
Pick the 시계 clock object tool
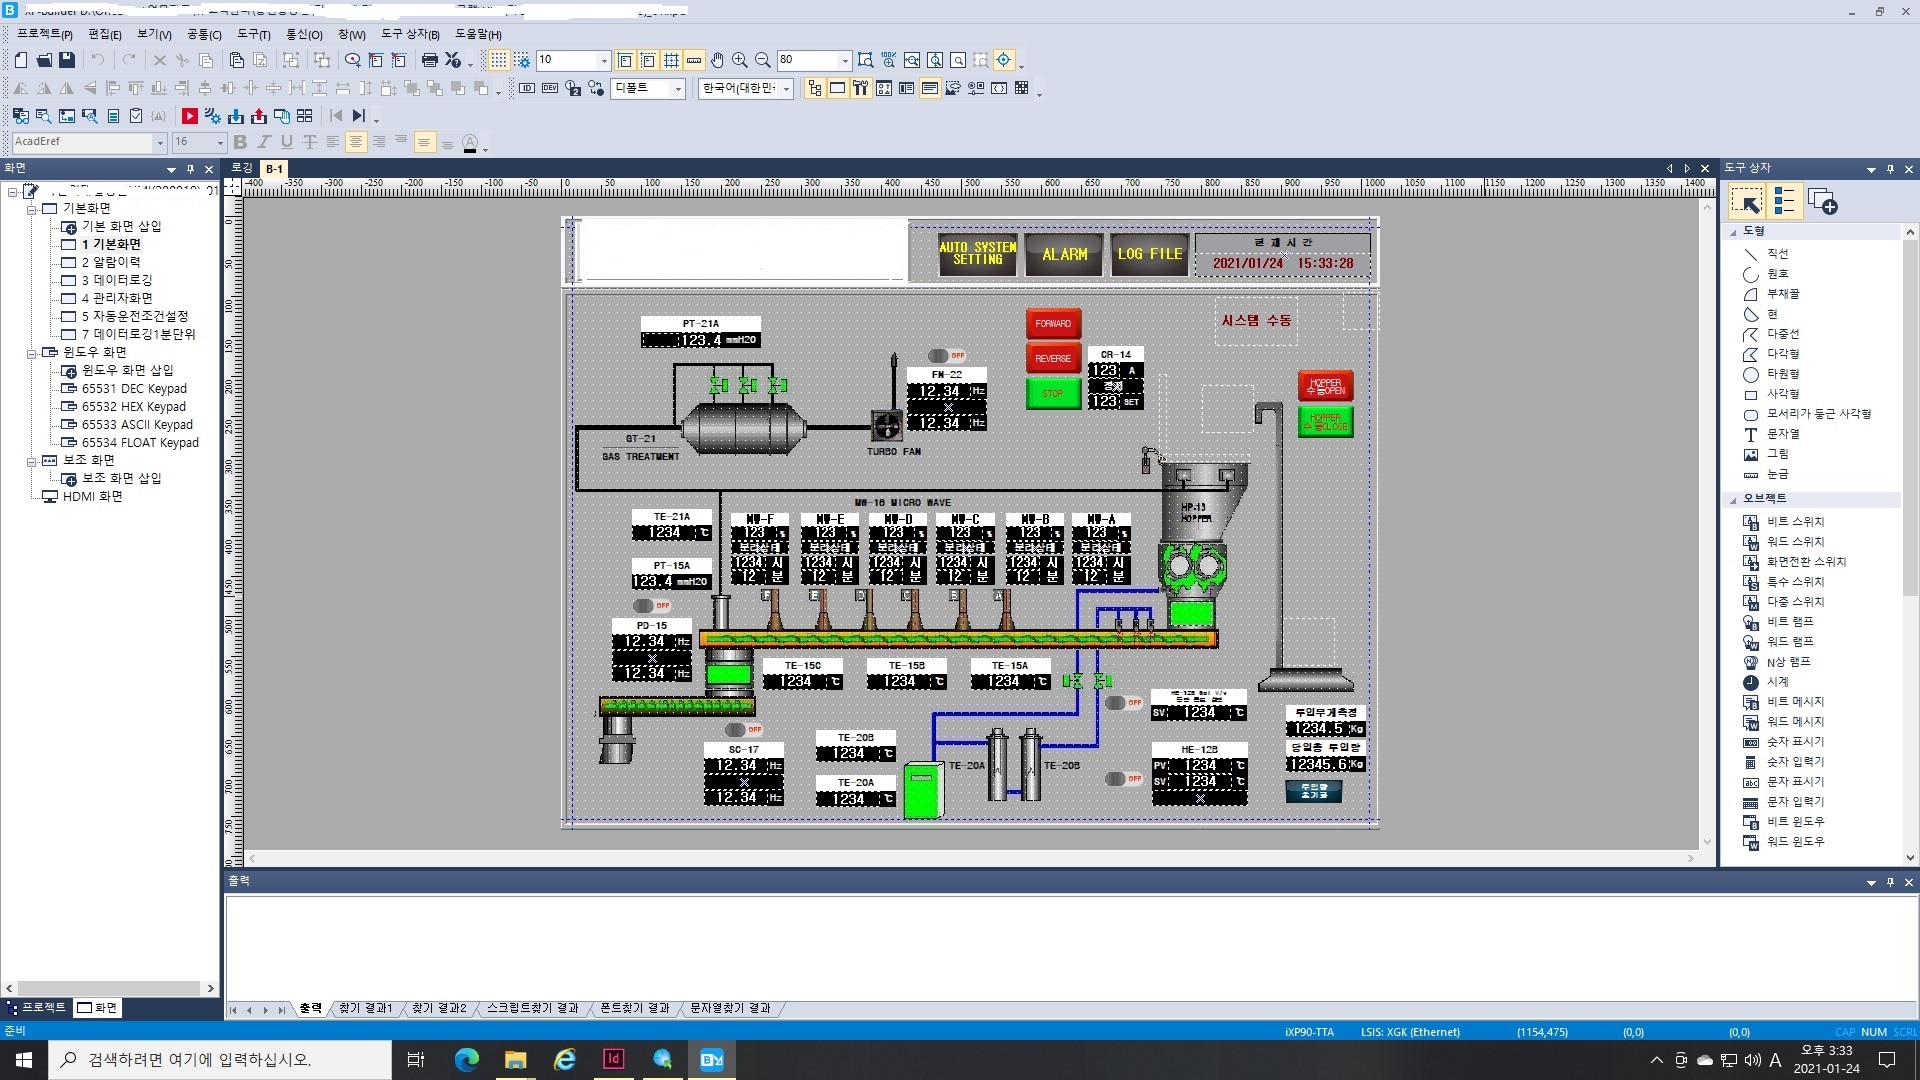click(x=1776, y=682)
